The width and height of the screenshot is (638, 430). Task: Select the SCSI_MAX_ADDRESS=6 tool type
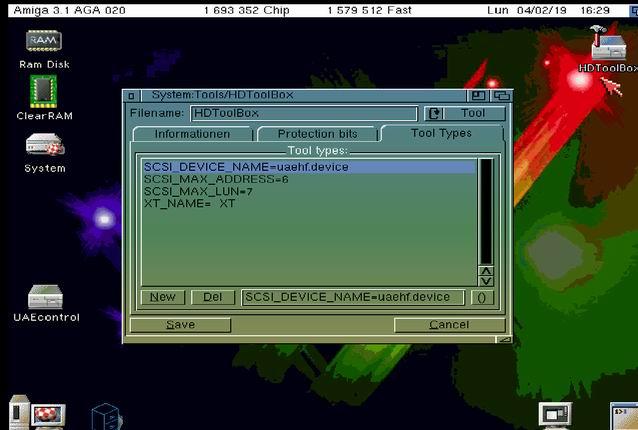pyautogui.click(x=309, y=179)
